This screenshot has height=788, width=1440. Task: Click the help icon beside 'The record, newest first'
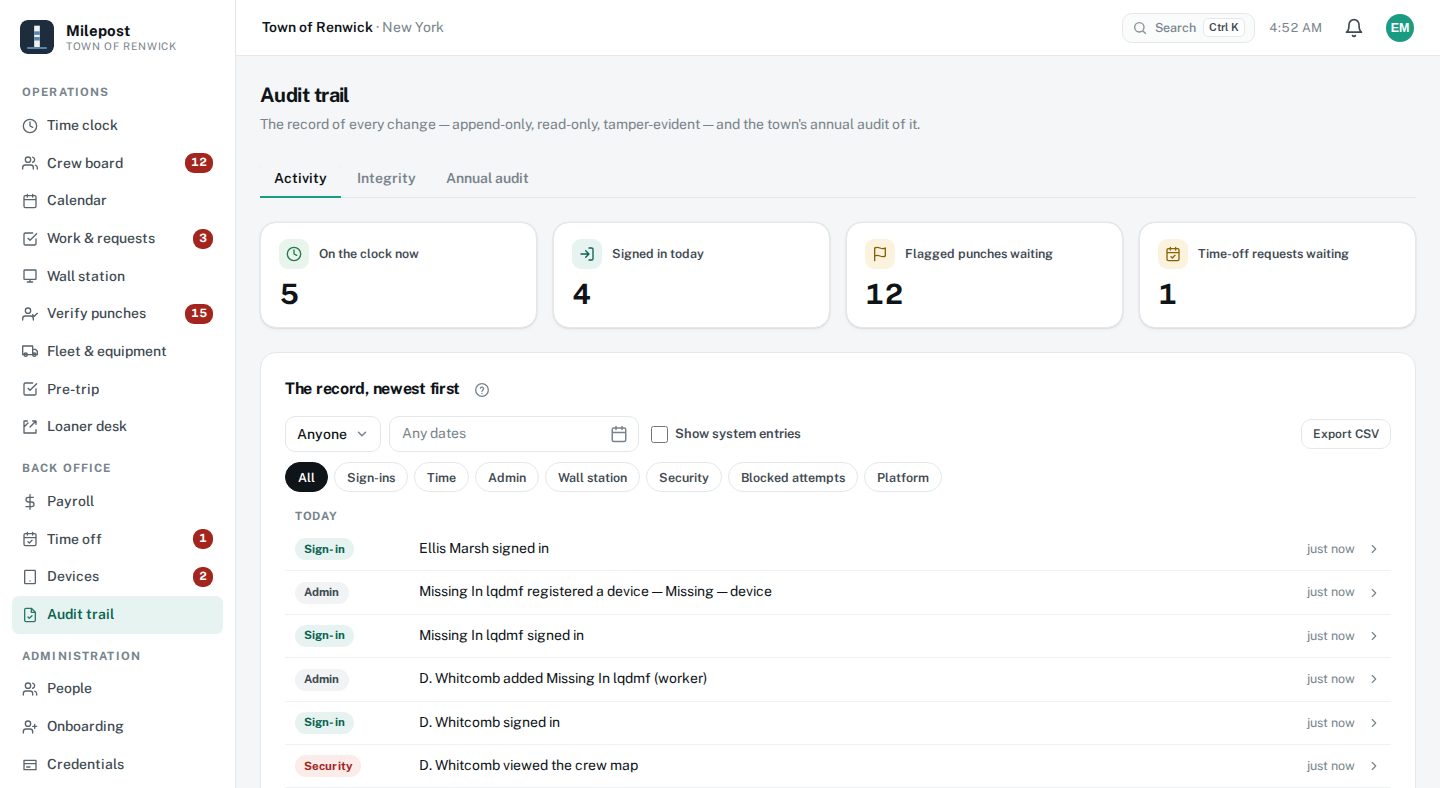482,390
